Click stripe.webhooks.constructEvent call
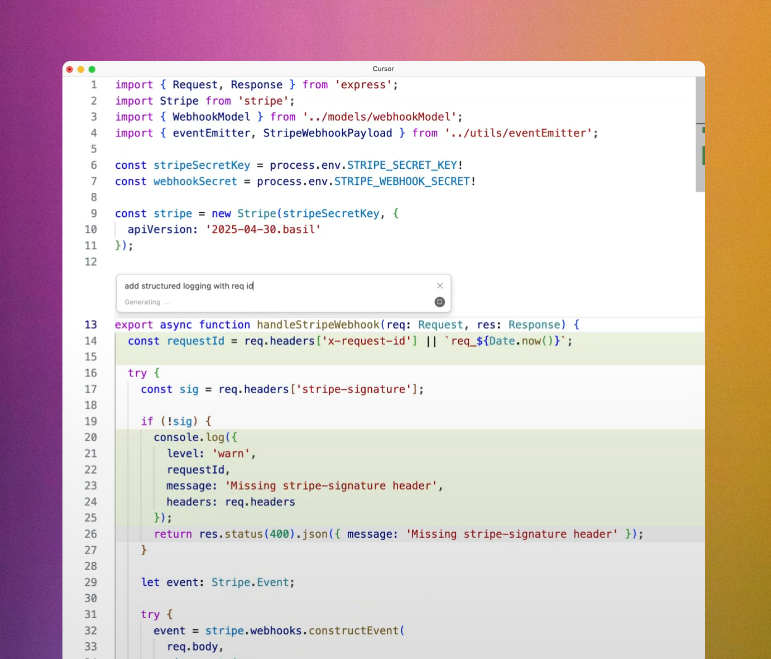 click(305, 630)
